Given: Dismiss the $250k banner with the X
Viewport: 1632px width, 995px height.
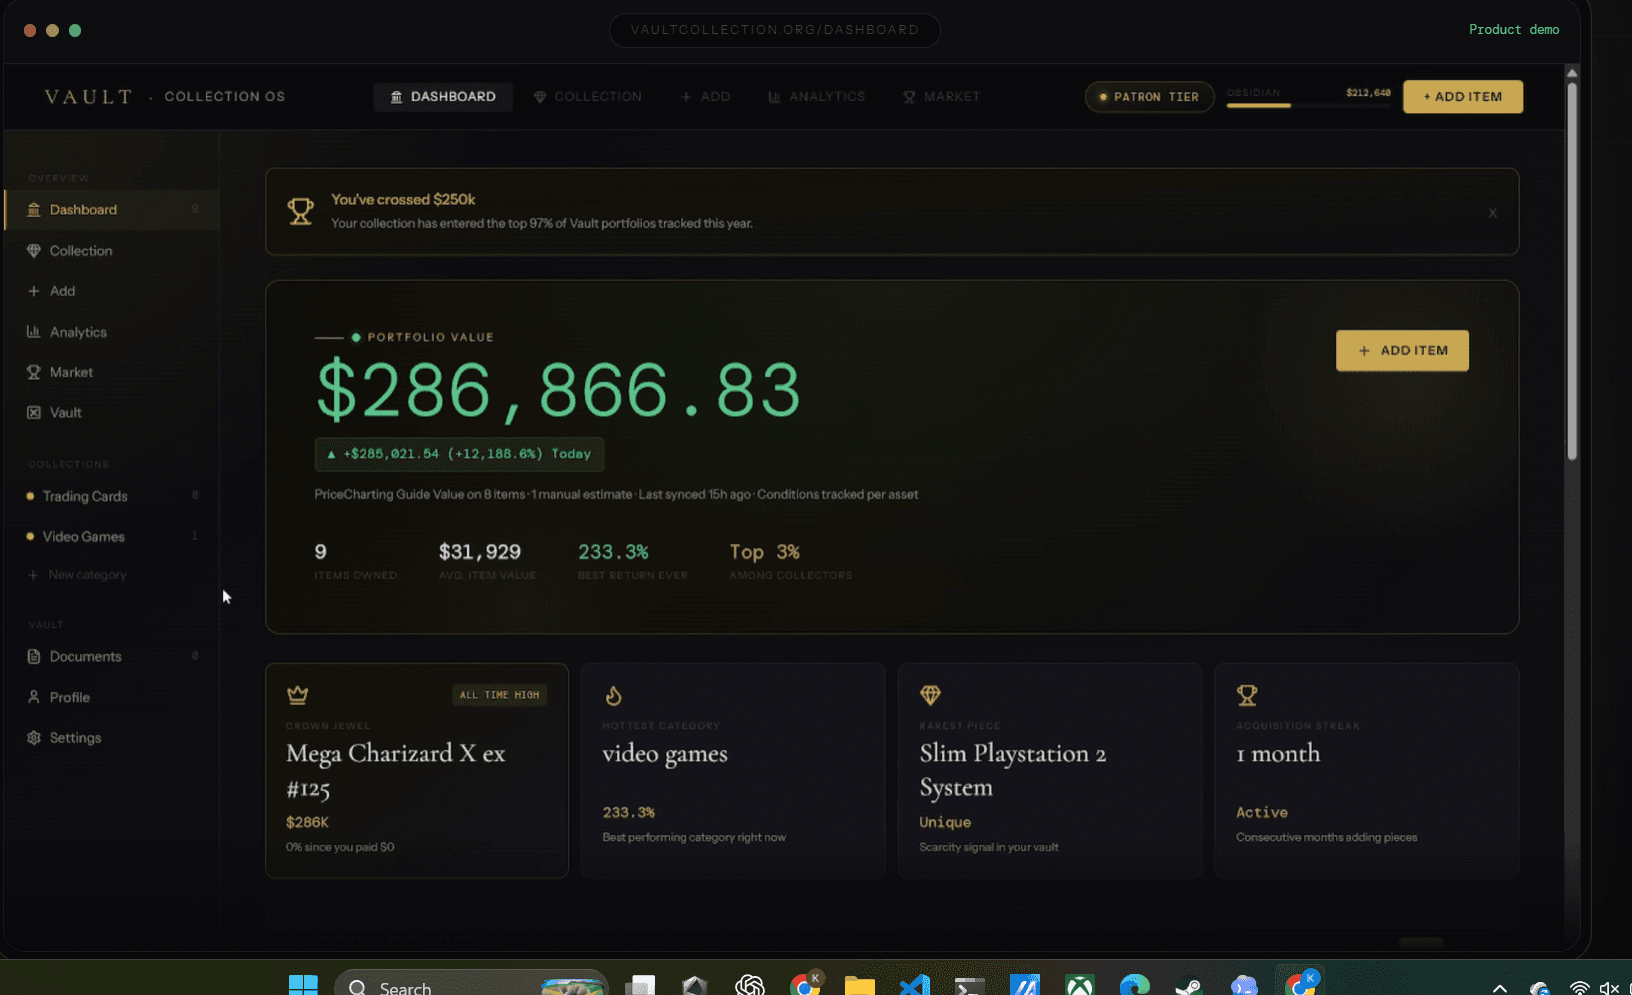Looking at the screenshot, I should tap(1492, 213).
